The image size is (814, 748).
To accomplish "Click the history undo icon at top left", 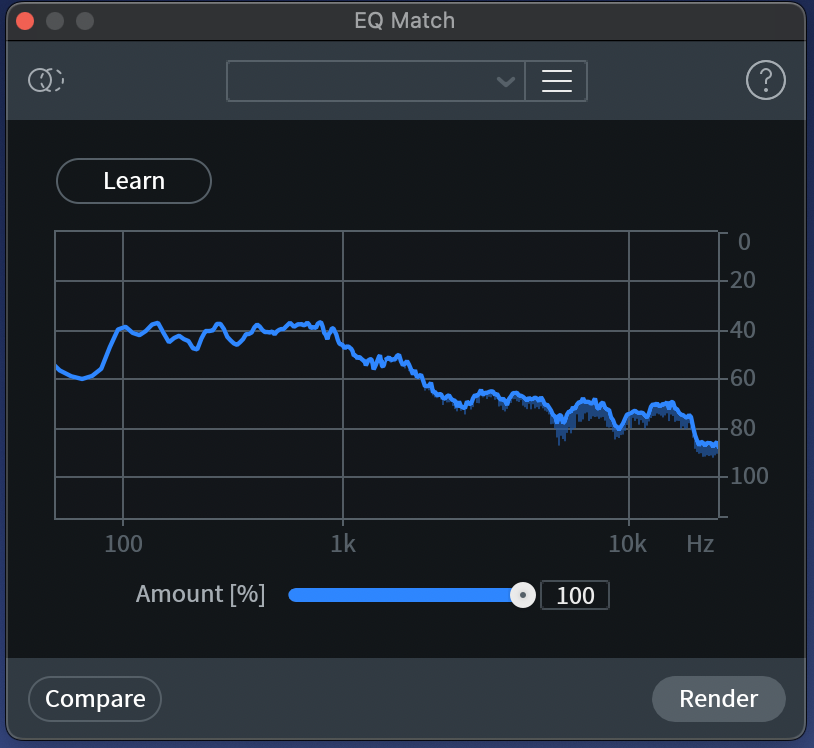I will (46, 80).
